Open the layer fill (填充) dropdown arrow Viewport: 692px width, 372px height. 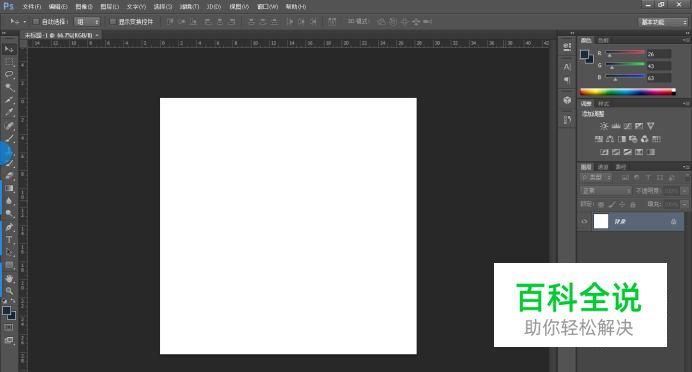click(x=684, y=204)
